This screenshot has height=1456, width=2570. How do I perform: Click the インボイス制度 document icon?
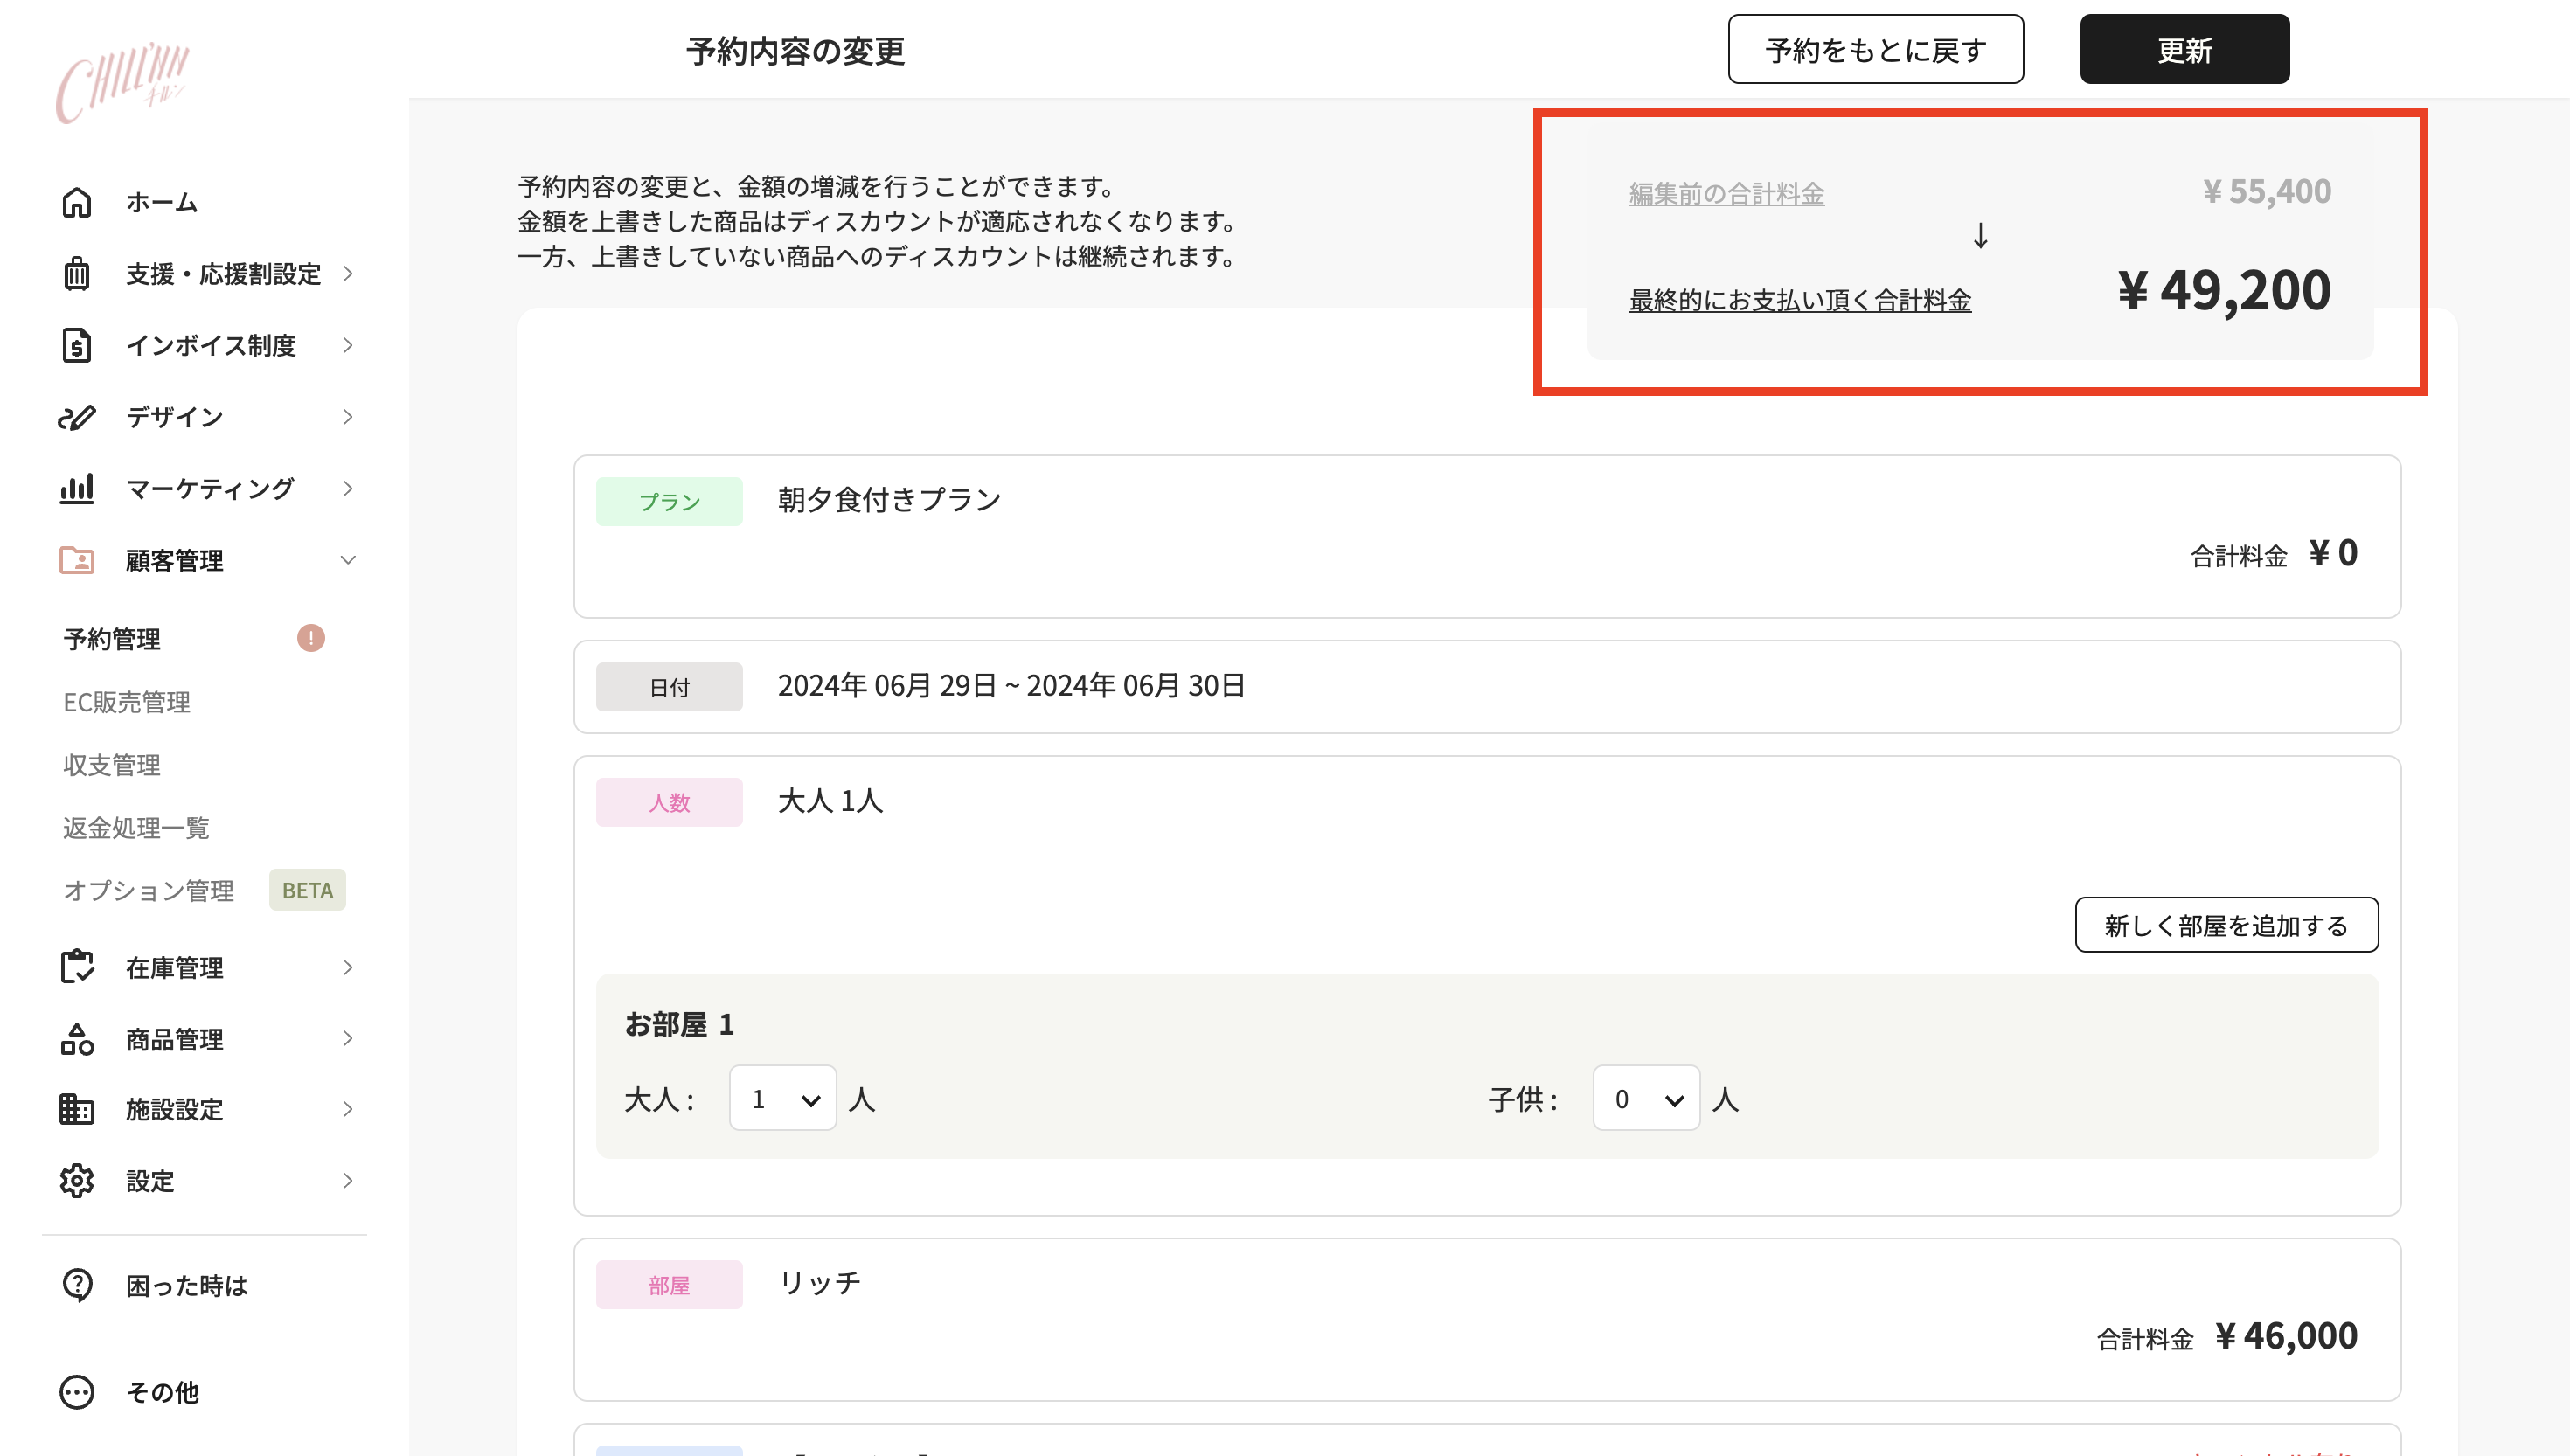77,345
